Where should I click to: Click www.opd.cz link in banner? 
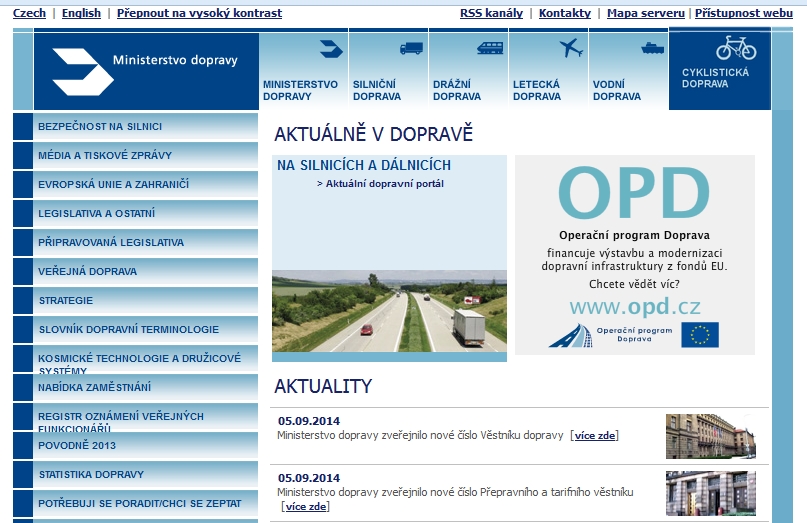click(x=635, y=307)
